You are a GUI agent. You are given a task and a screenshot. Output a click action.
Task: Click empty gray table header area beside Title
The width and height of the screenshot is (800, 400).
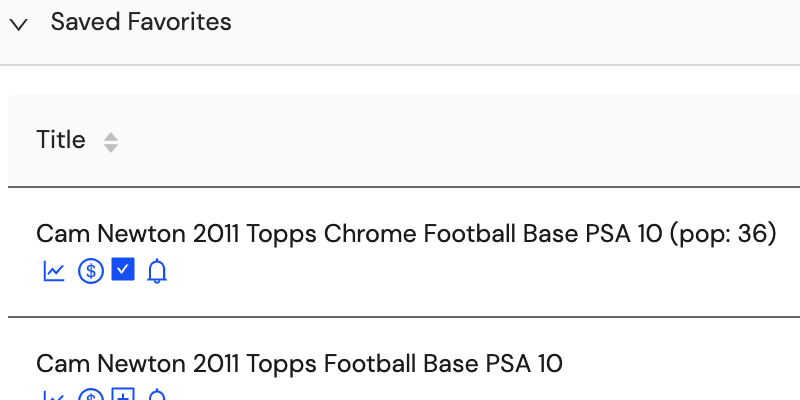tap(459, 140)
